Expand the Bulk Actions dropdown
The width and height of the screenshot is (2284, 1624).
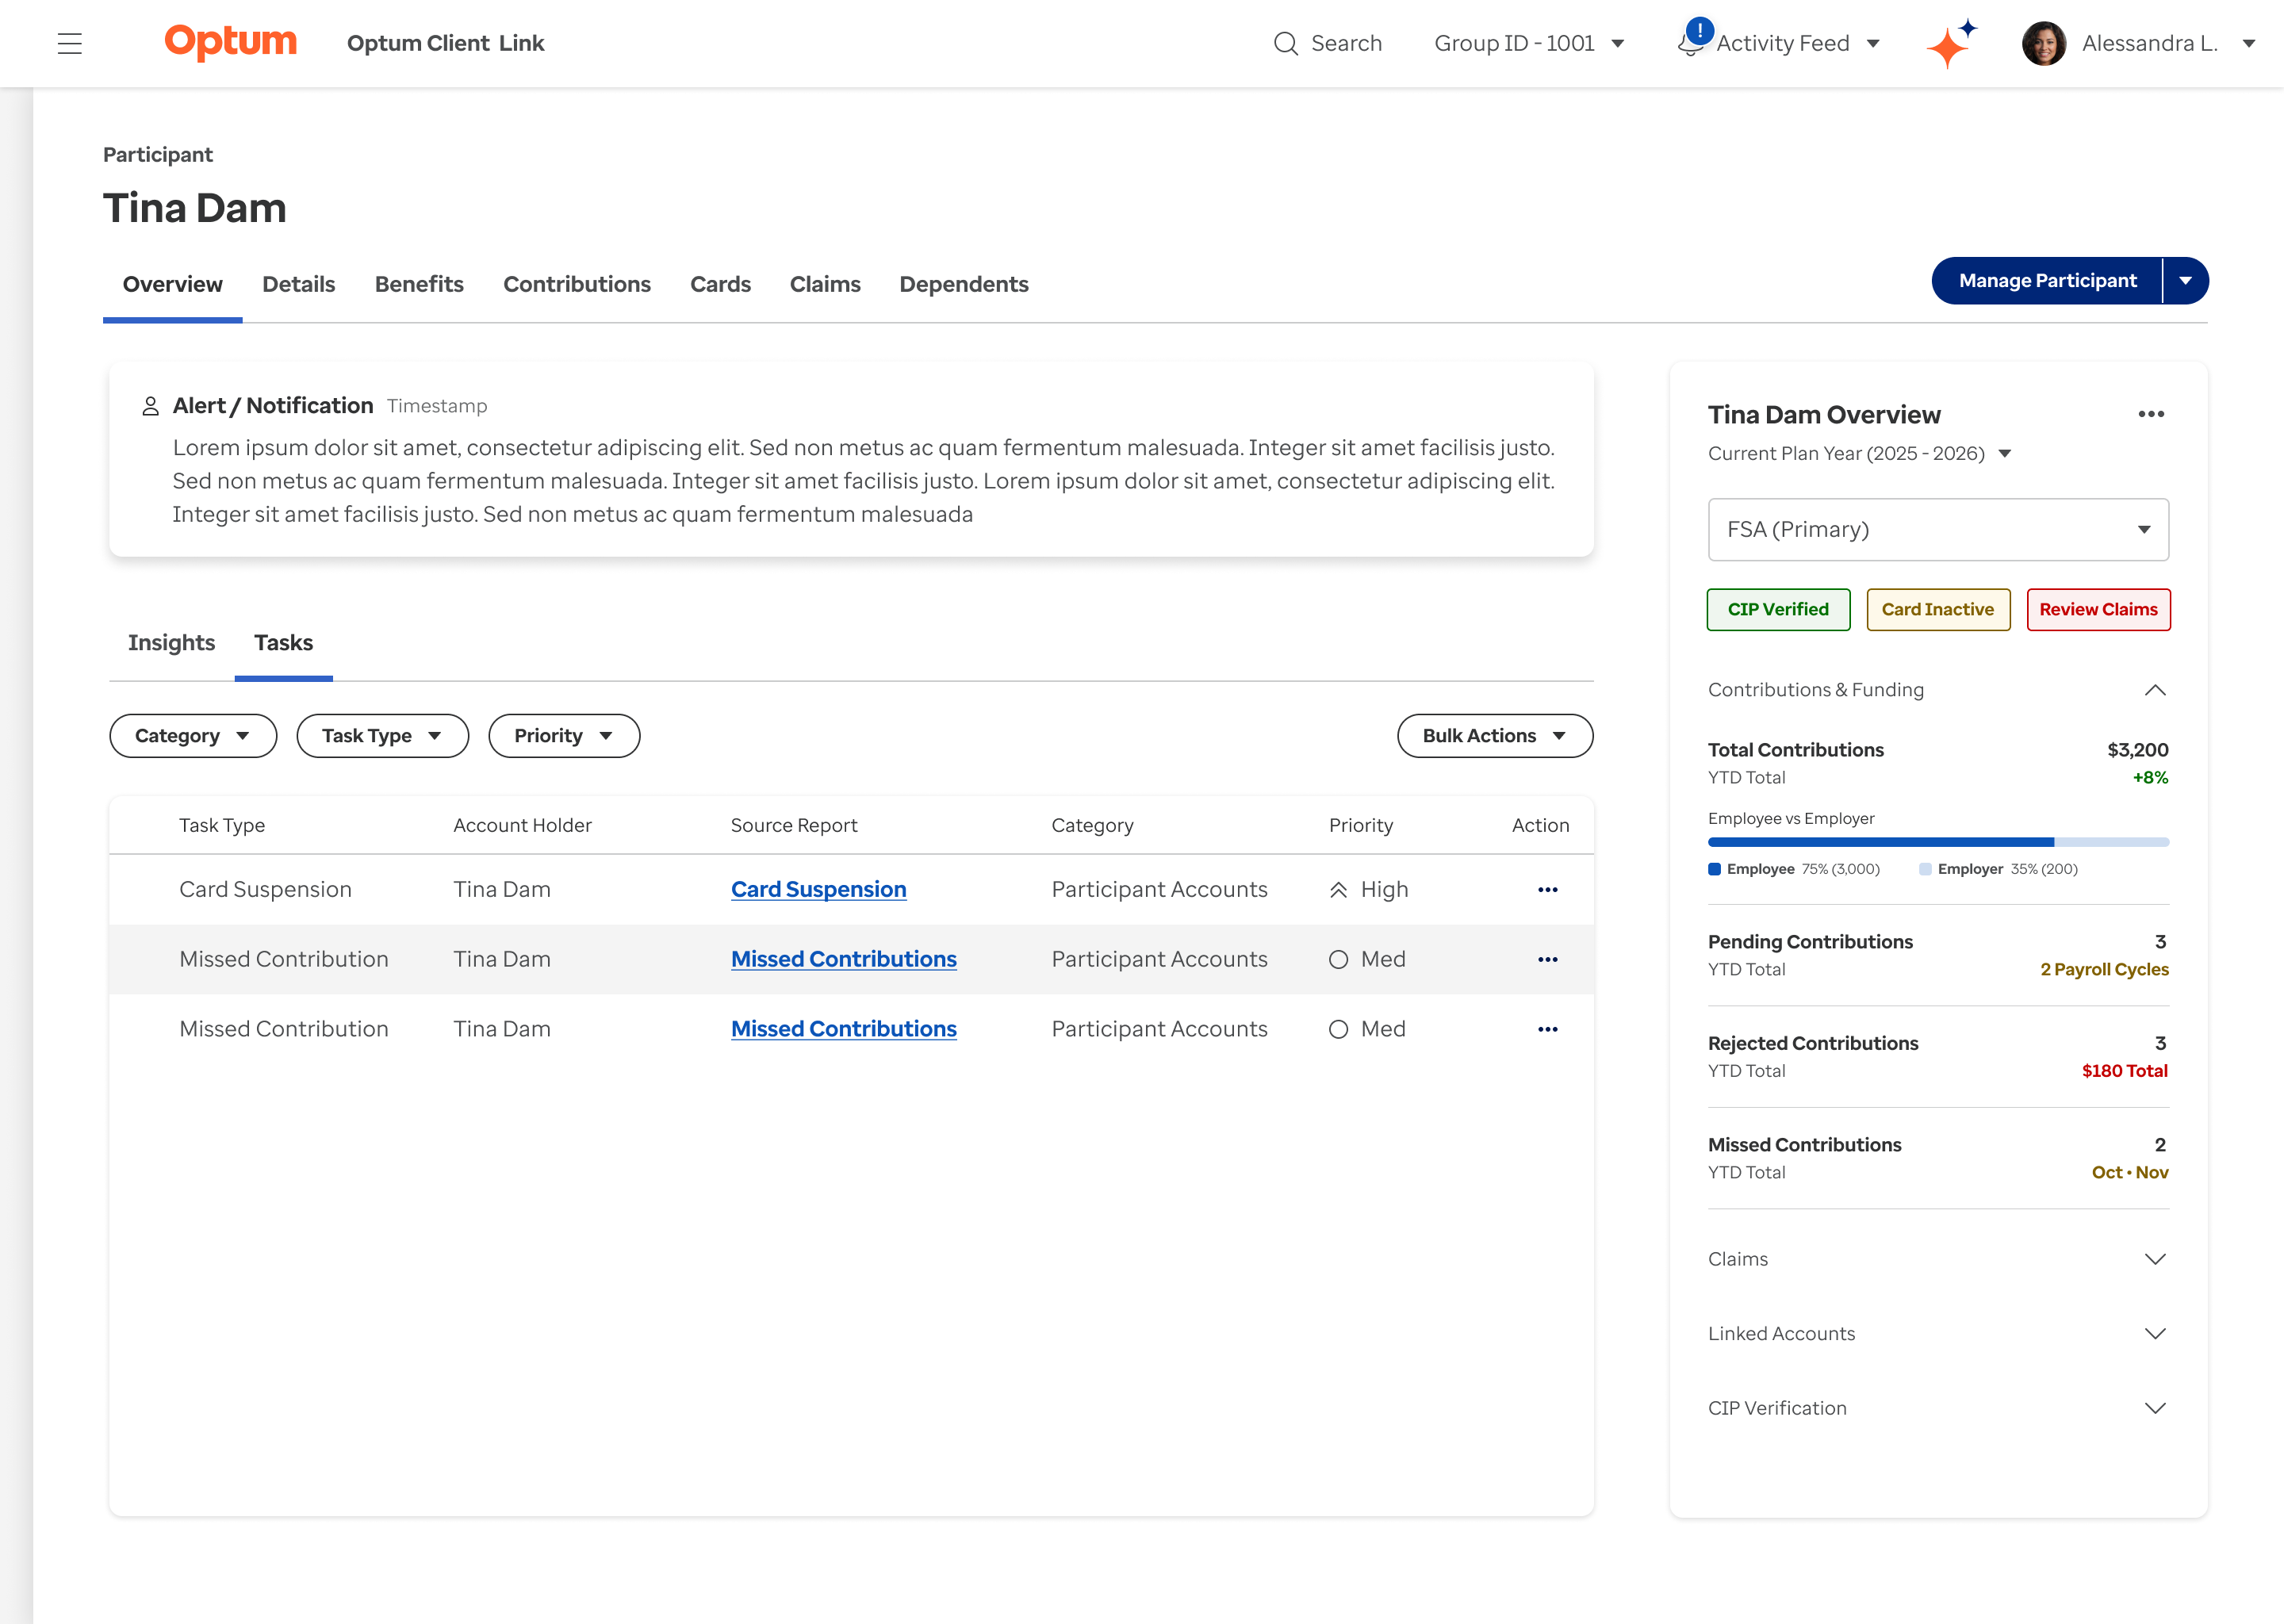click(x=1494, y=736)
